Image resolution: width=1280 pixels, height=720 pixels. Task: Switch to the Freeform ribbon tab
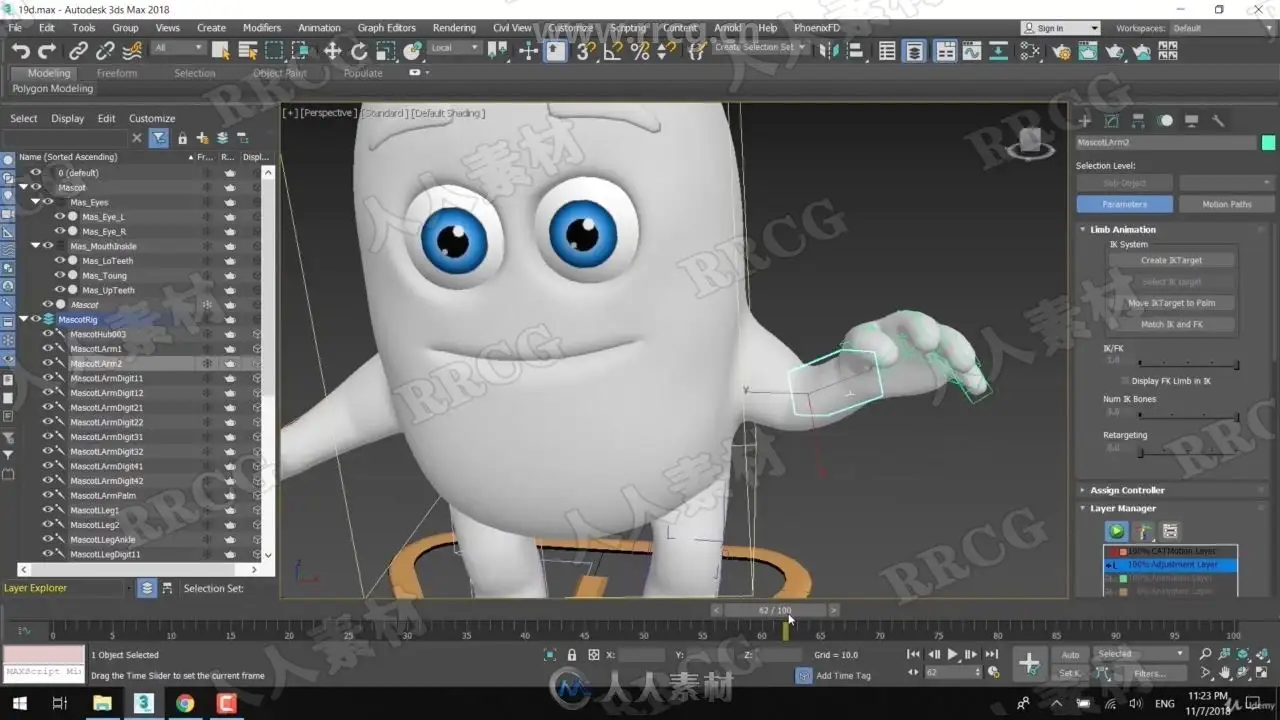tap(117, 73)
